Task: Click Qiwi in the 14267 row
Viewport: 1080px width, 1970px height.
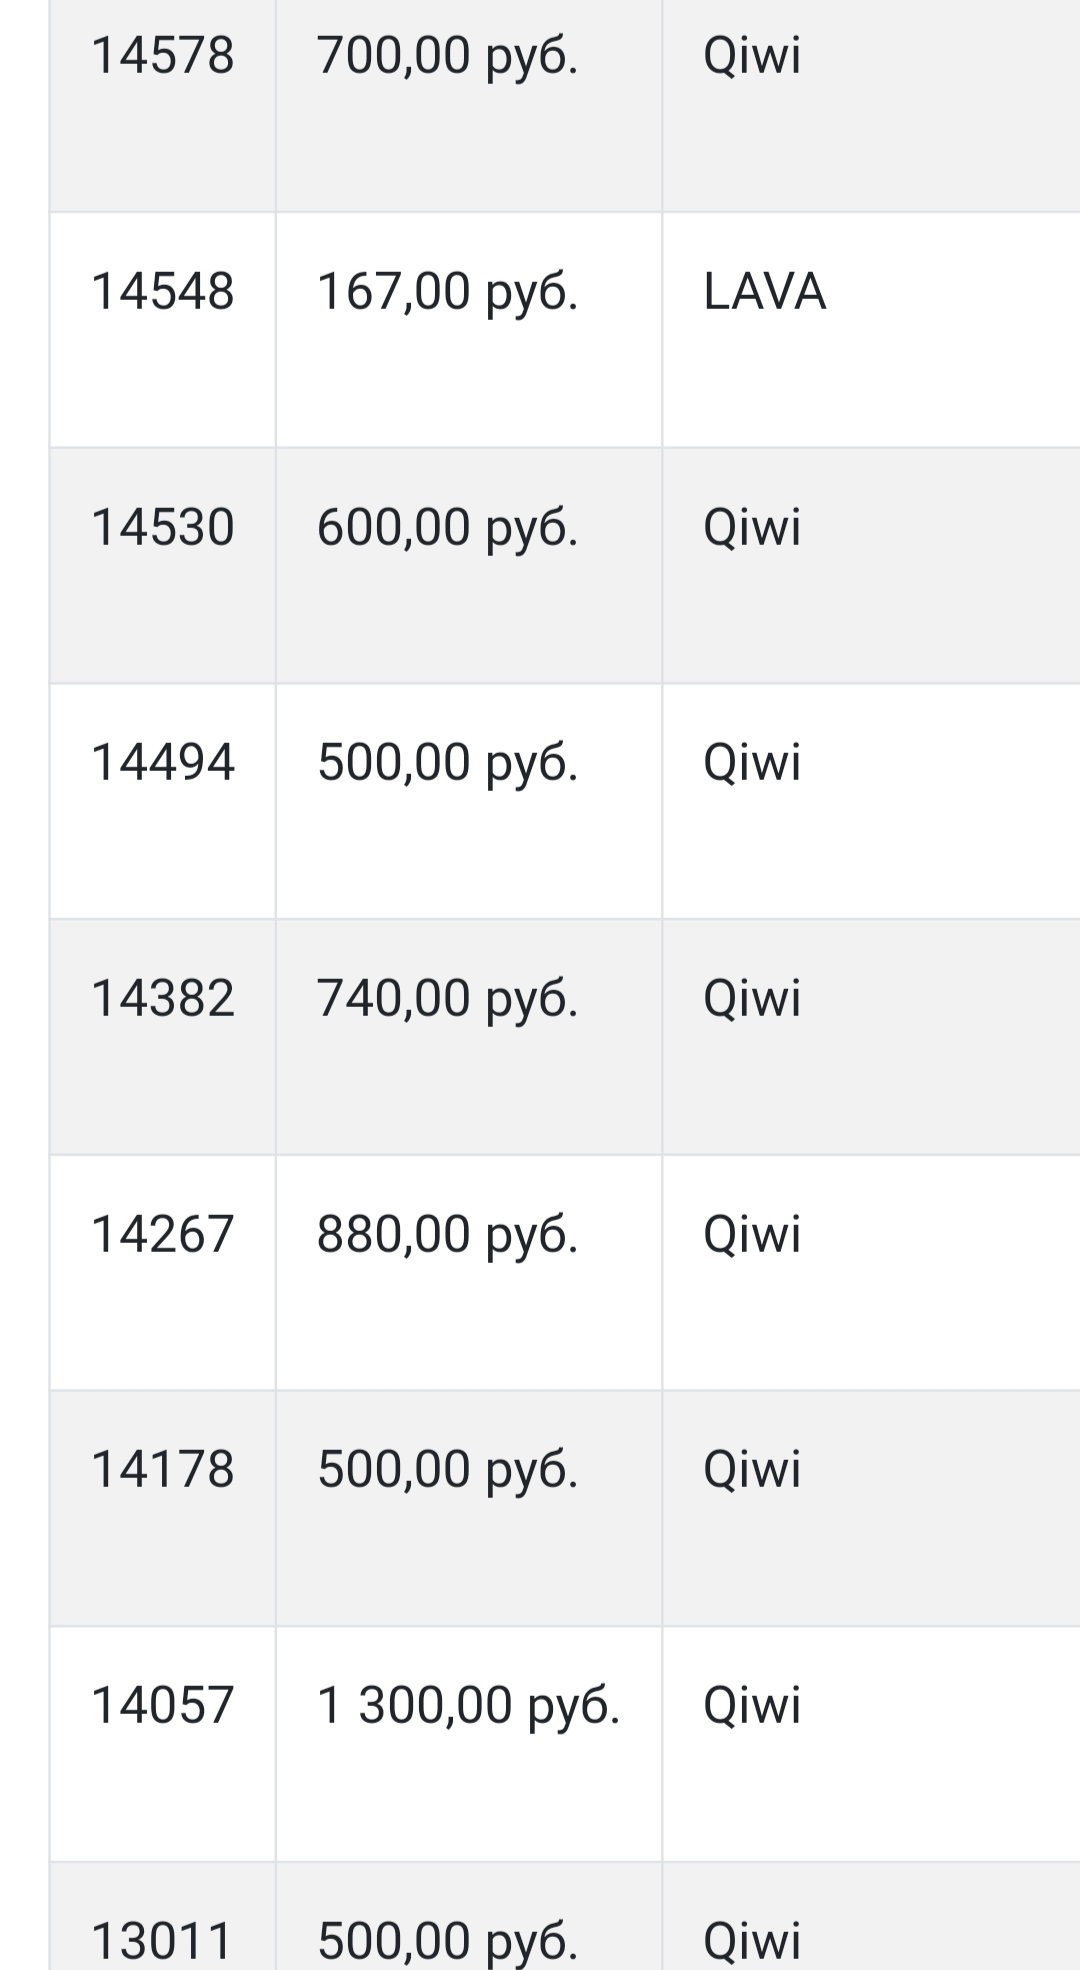Action: click(x=752, y=1235)
